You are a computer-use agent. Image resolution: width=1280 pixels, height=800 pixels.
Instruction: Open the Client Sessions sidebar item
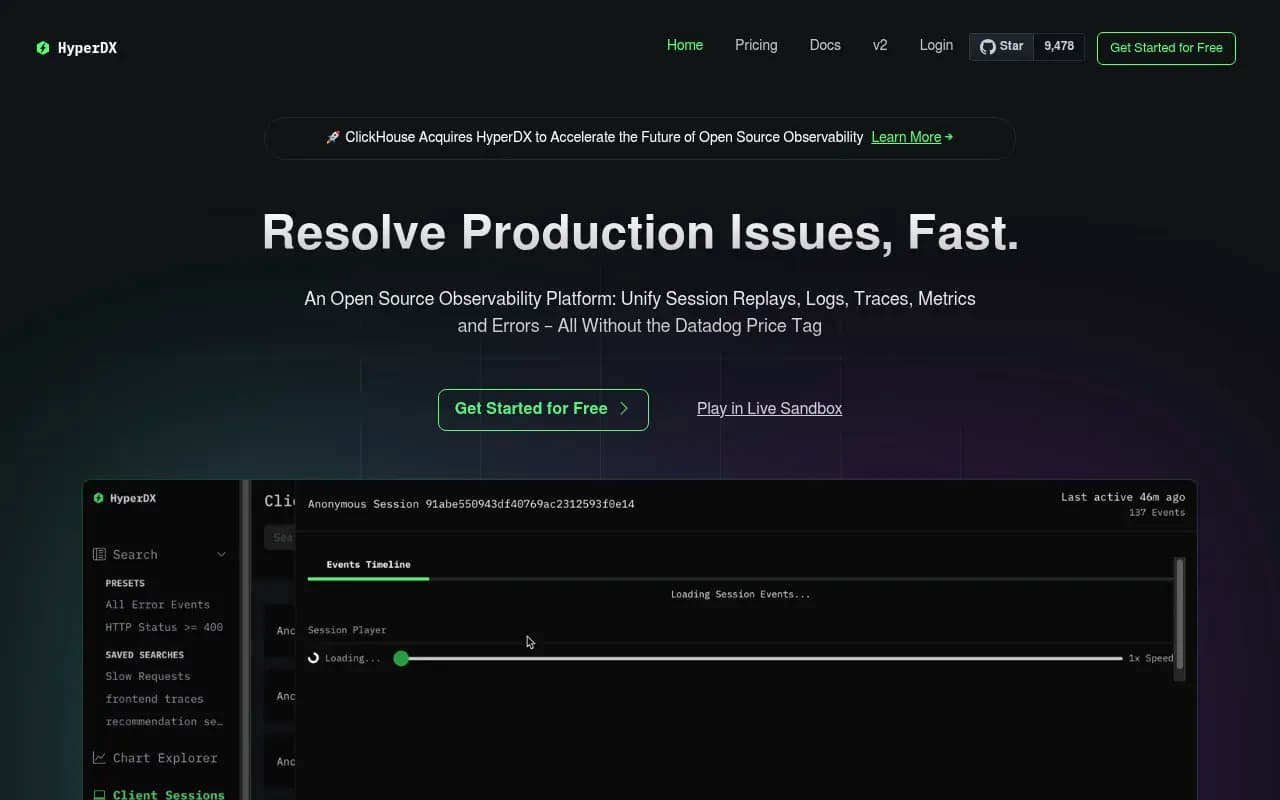(159, 795)
